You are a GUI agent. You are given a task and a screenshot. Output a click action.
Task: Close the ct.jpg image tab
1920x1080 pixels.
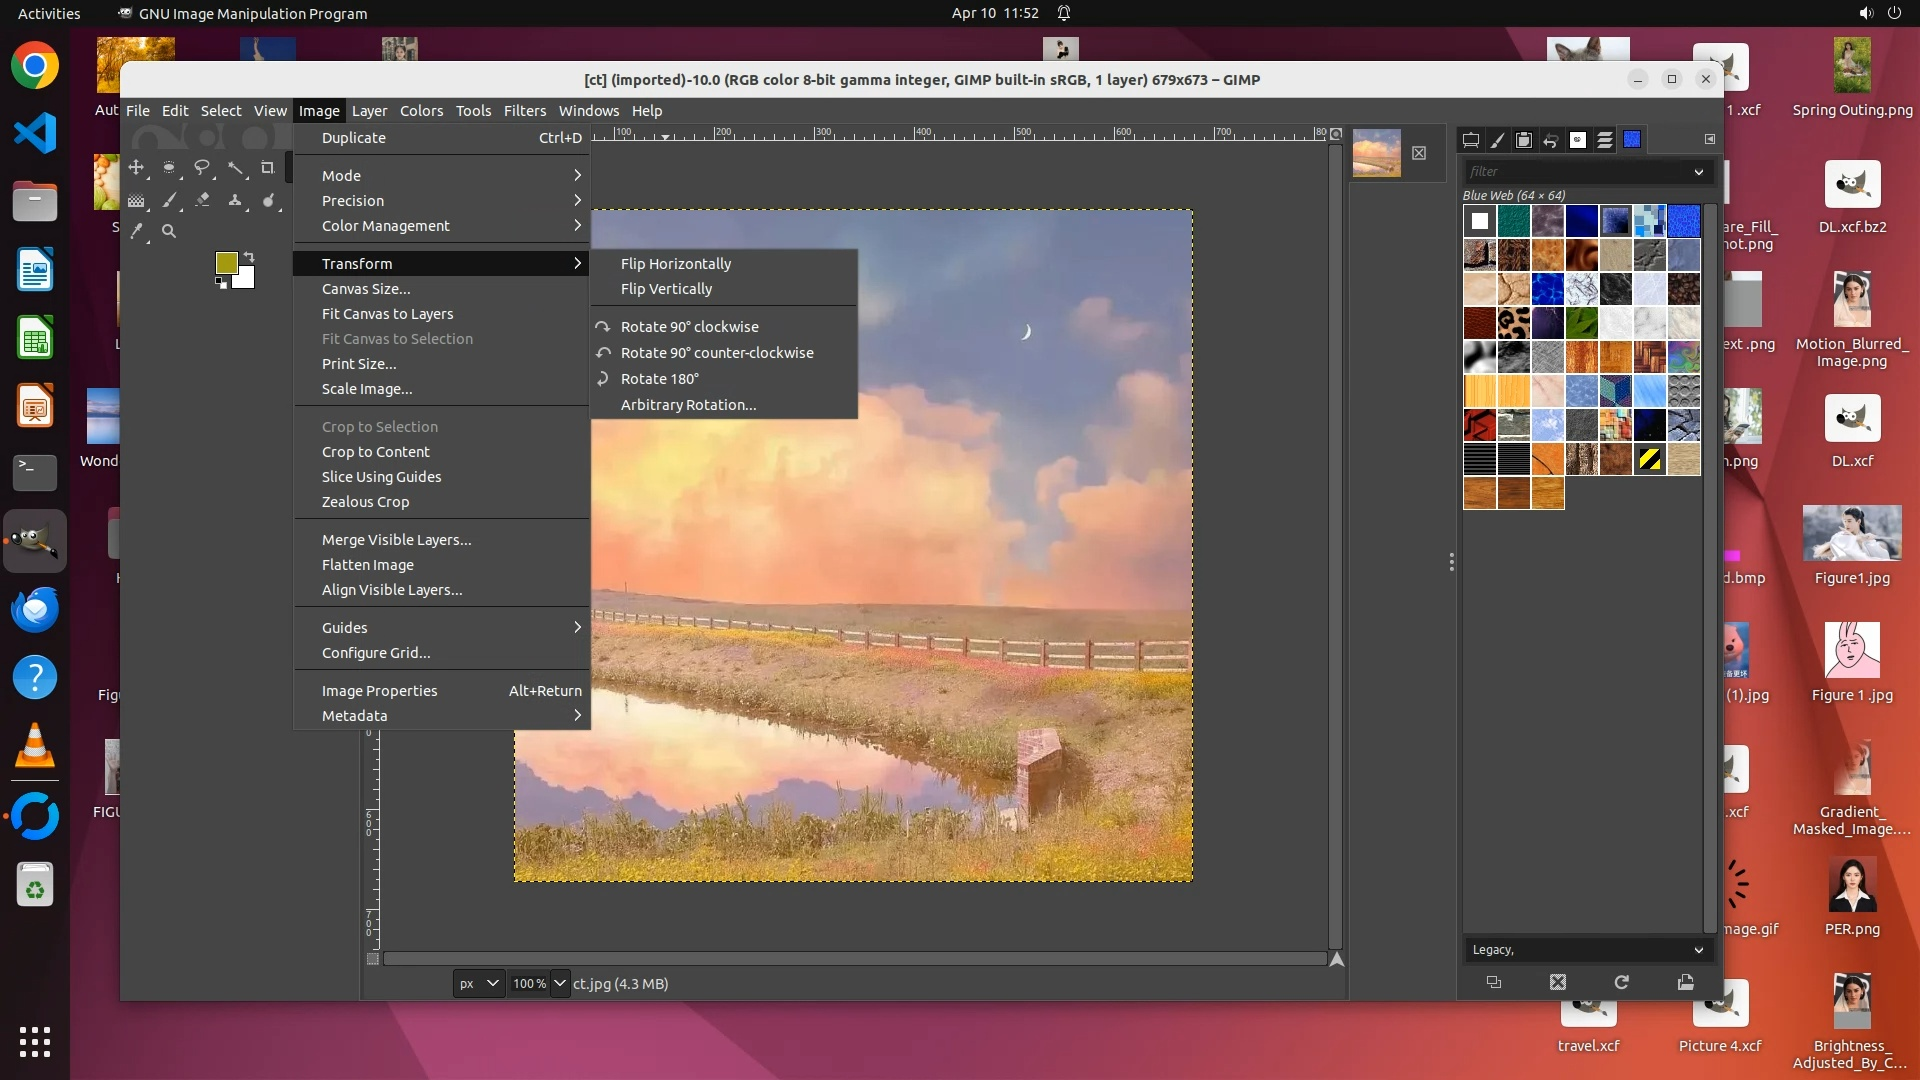pos(1419,153)
